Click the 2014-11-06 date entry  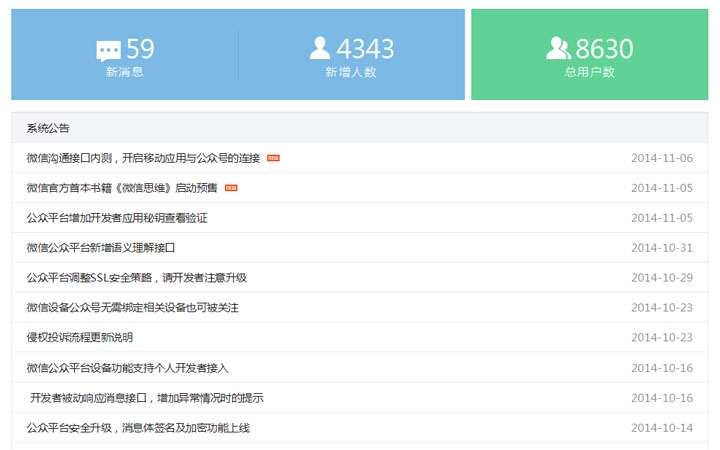pos(661,158)
